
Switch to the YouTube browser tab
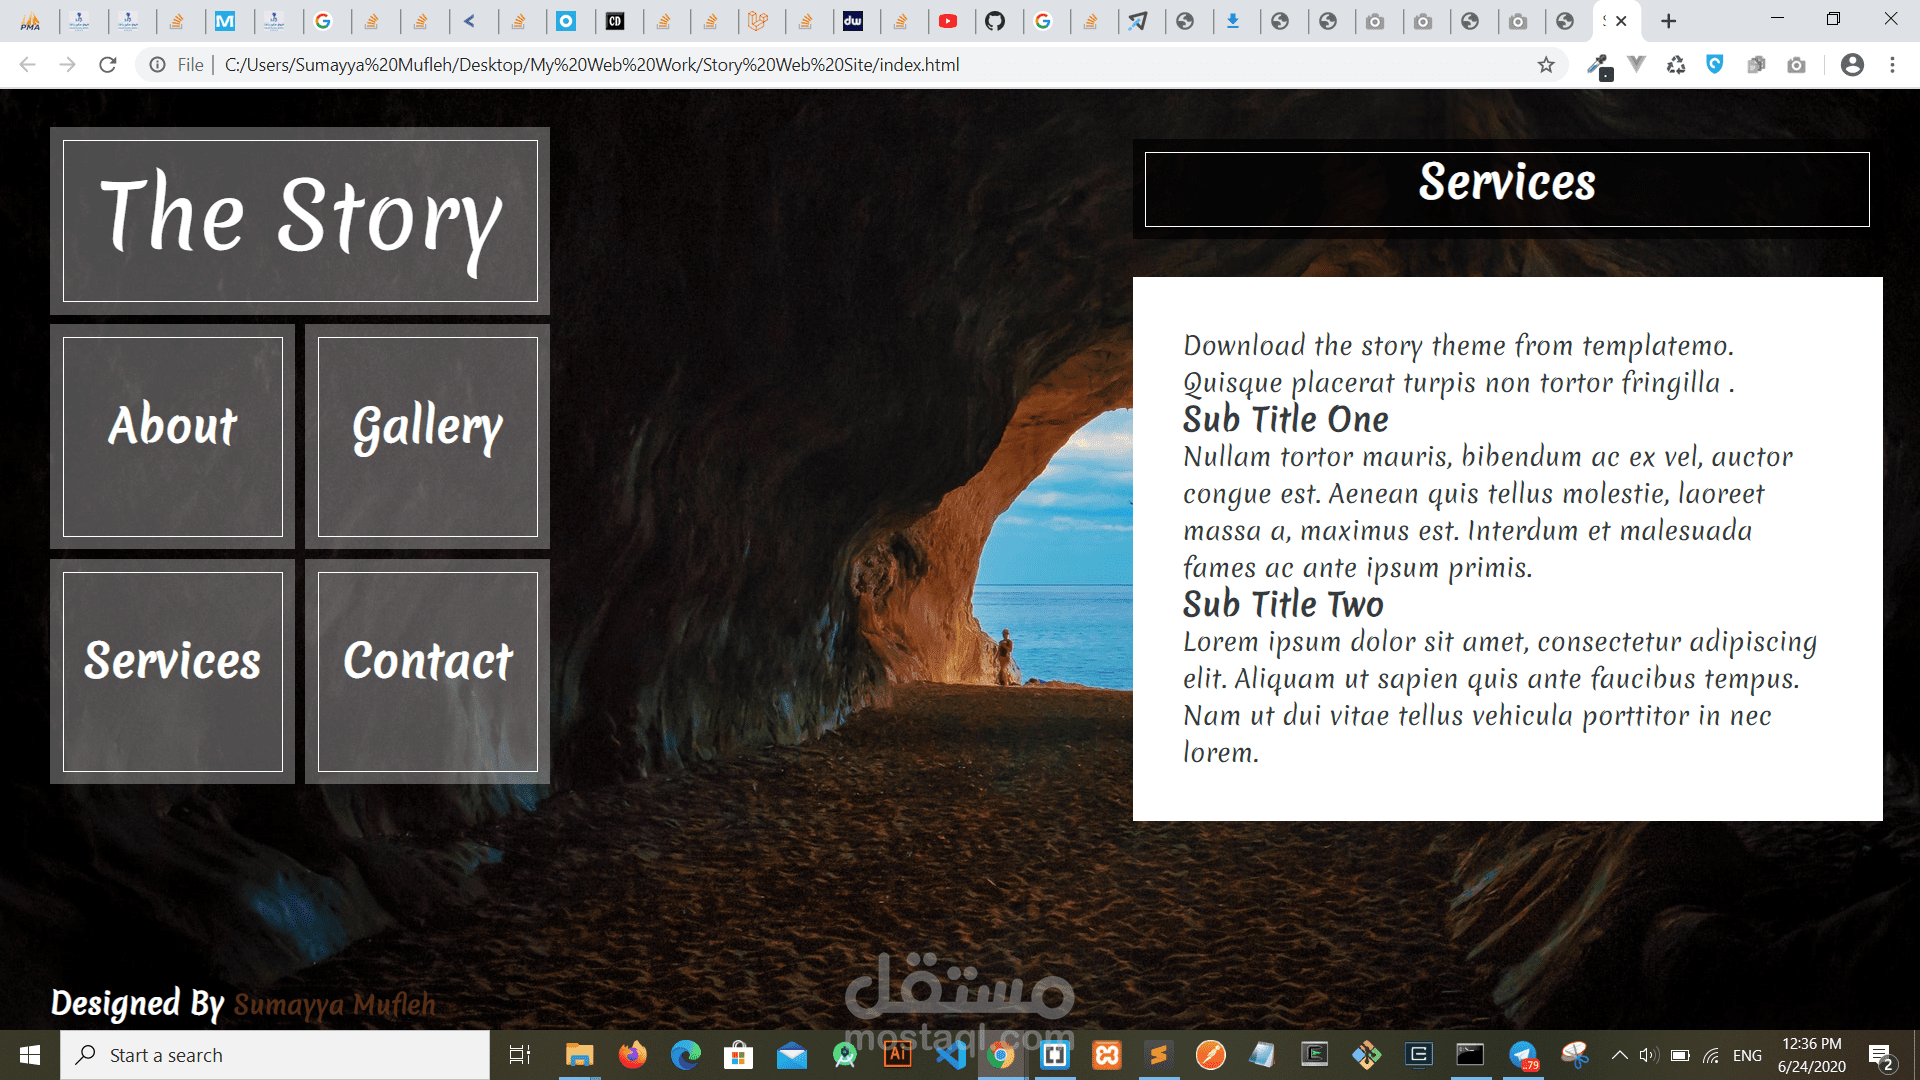point(948,21)
